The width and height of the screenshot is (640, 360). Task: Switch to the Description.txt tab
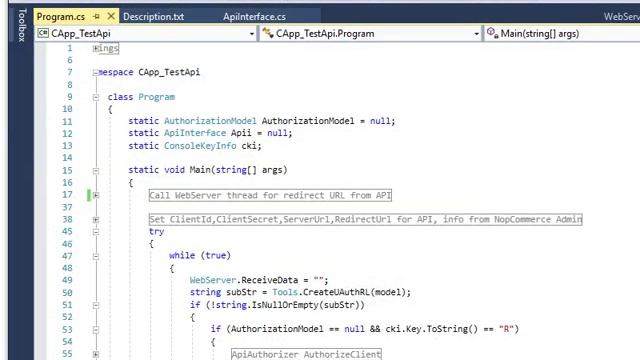click(153, 17)
